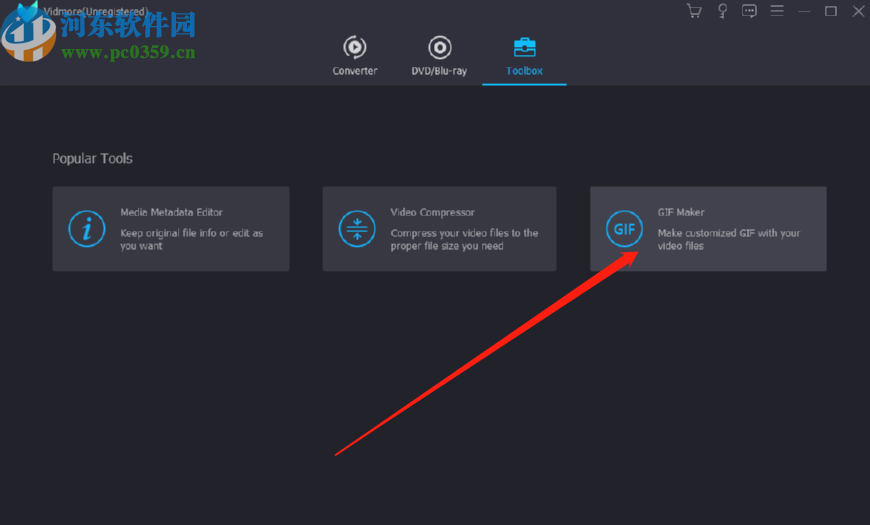The height and width of the screenshot is (525, 870).
Task: Open the feedback chat bubble icon
Action: coord(749,11)
